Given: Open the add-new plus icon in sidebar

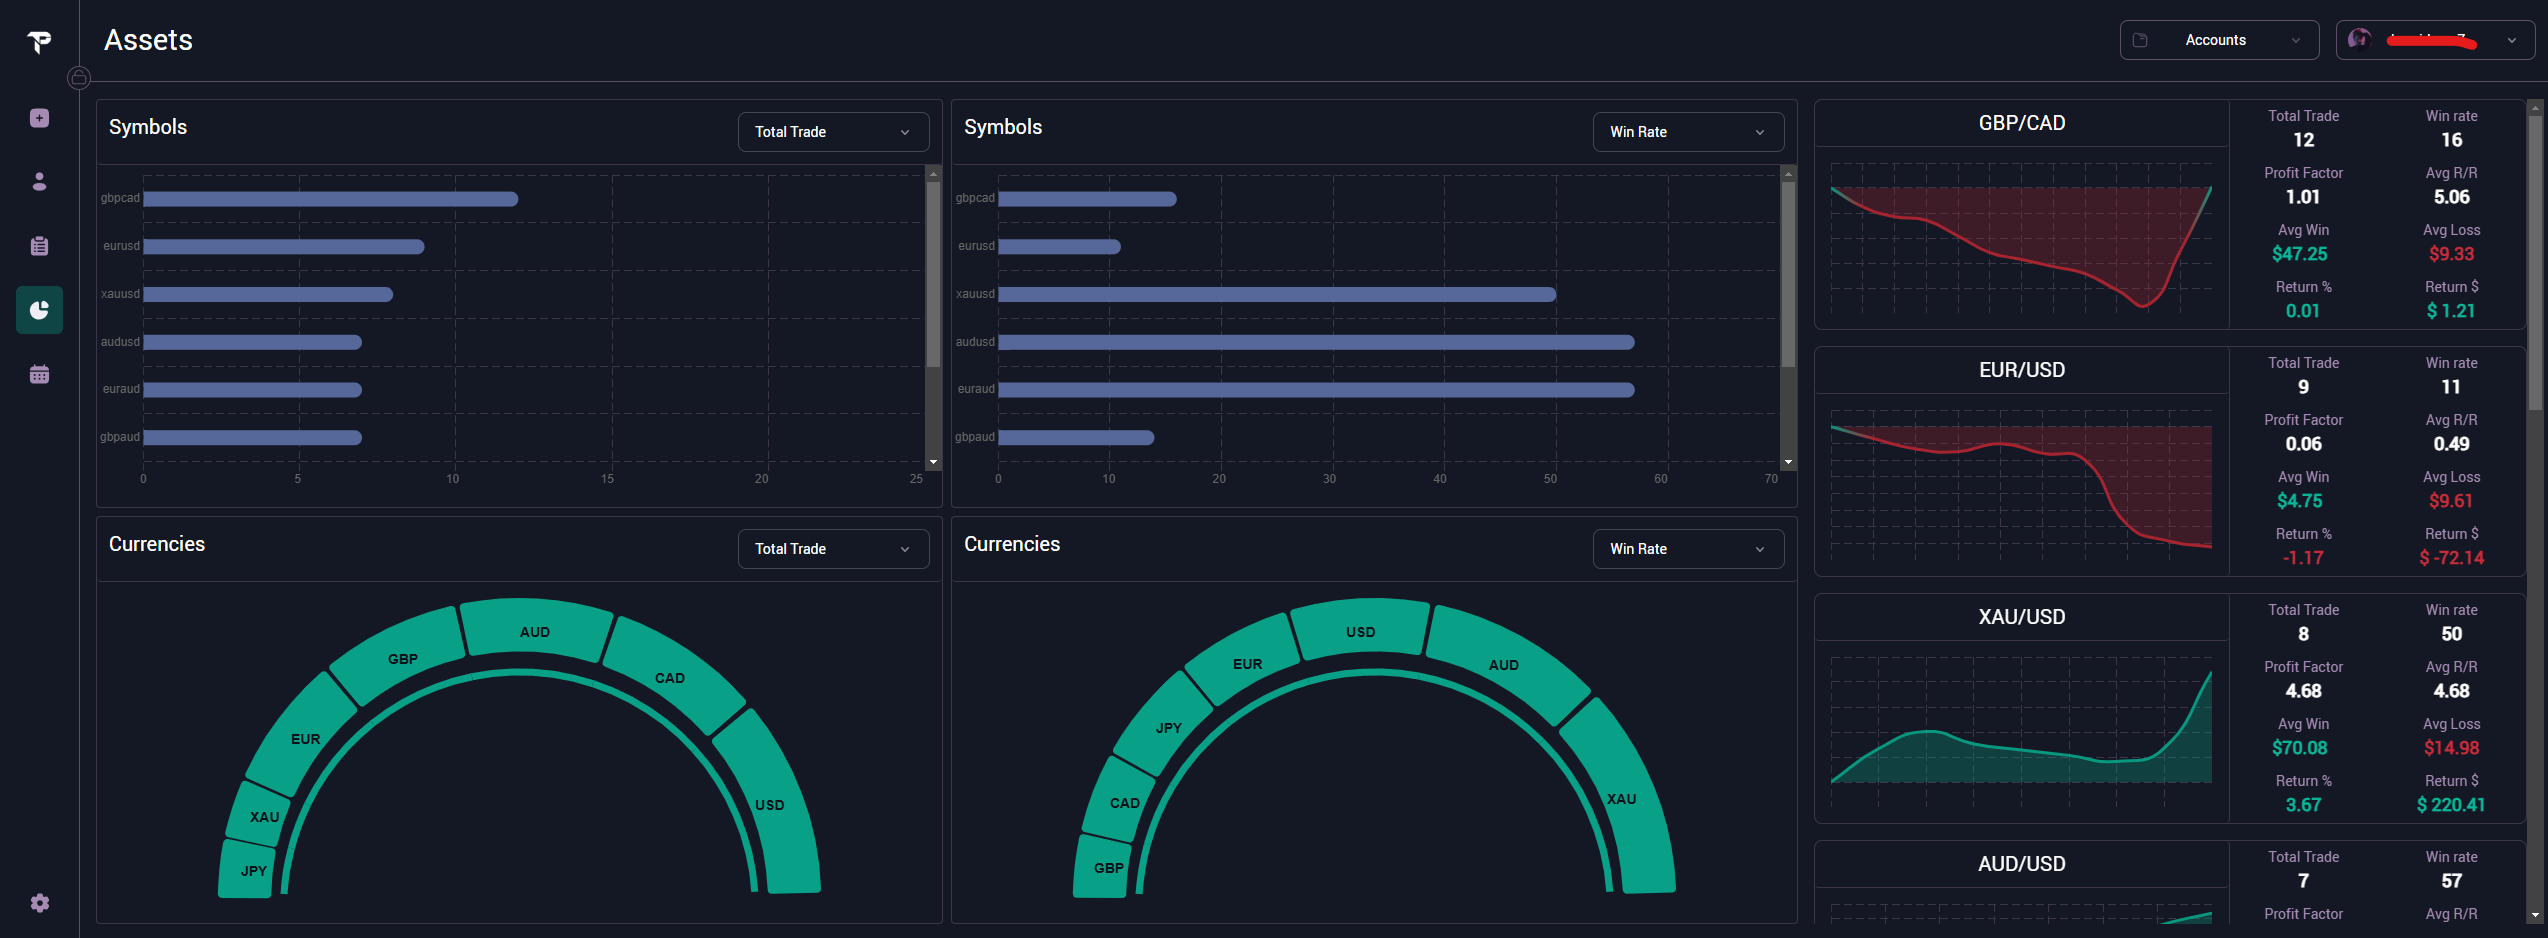Looking at the screenshot, I should (x=39, y=118).
